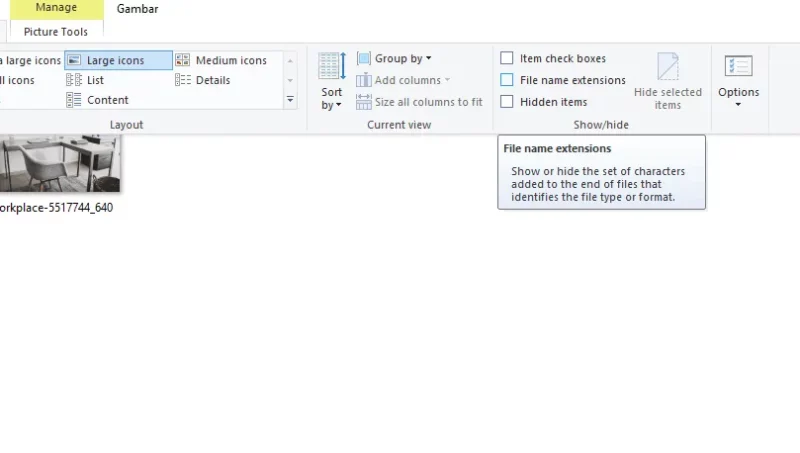Click the Size all columns icon
The image size is (800, 453).
[x=364, y=102]
